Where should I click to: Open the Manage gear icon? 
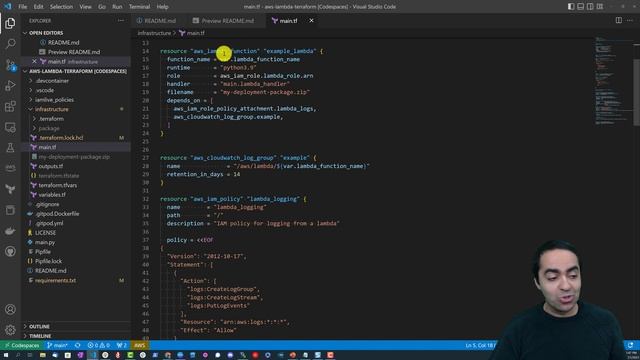coord(10,330)
